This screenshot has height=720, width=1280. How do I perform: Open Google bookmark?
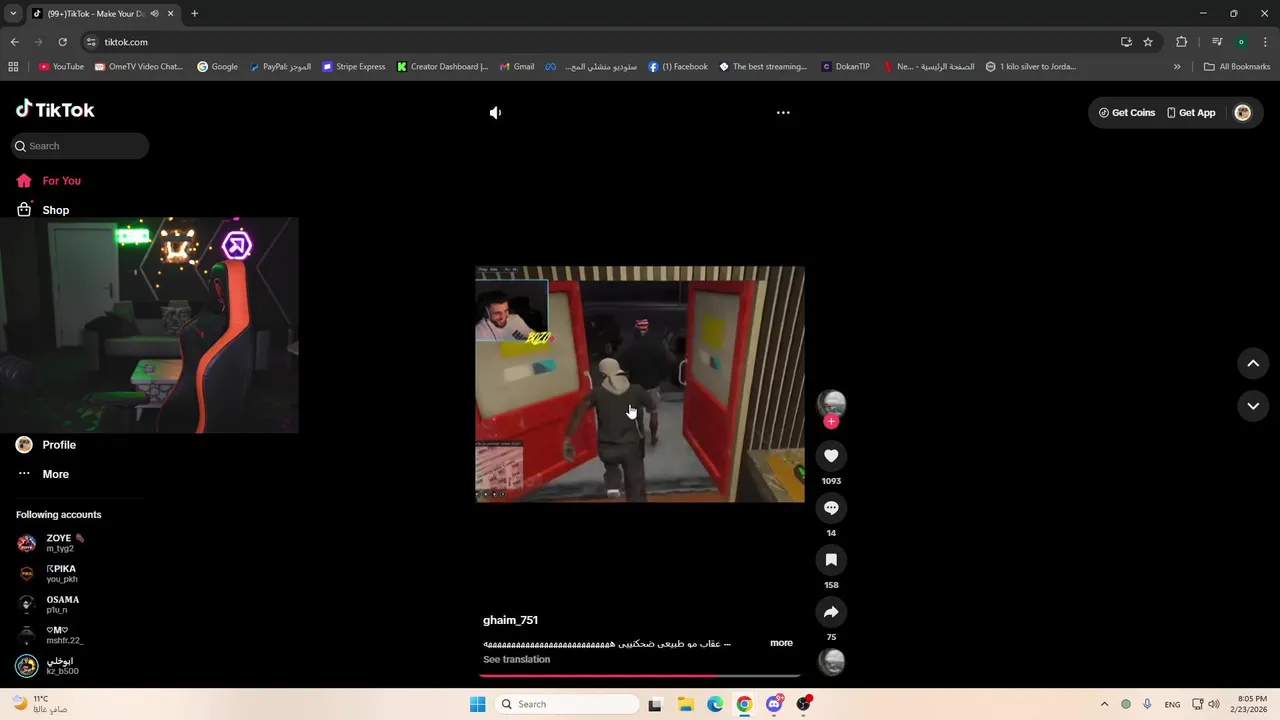tap(217, 67)
